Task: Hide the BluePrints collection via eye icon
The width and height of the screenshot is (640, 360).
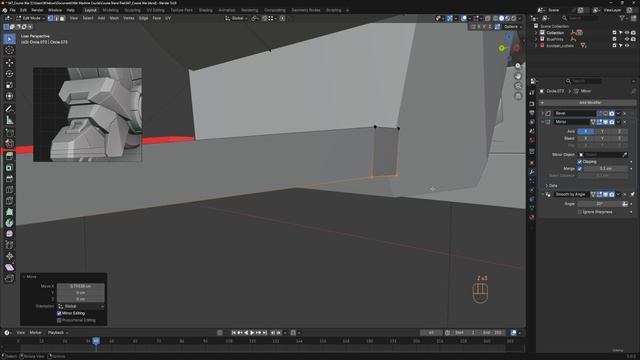Action: [x=627, y=39]
